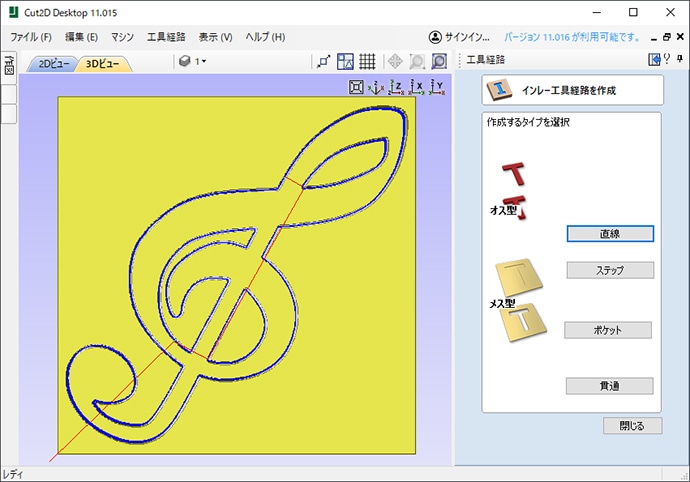
Task: Choose the ステップ inlay type
Action: coord(610,271)
